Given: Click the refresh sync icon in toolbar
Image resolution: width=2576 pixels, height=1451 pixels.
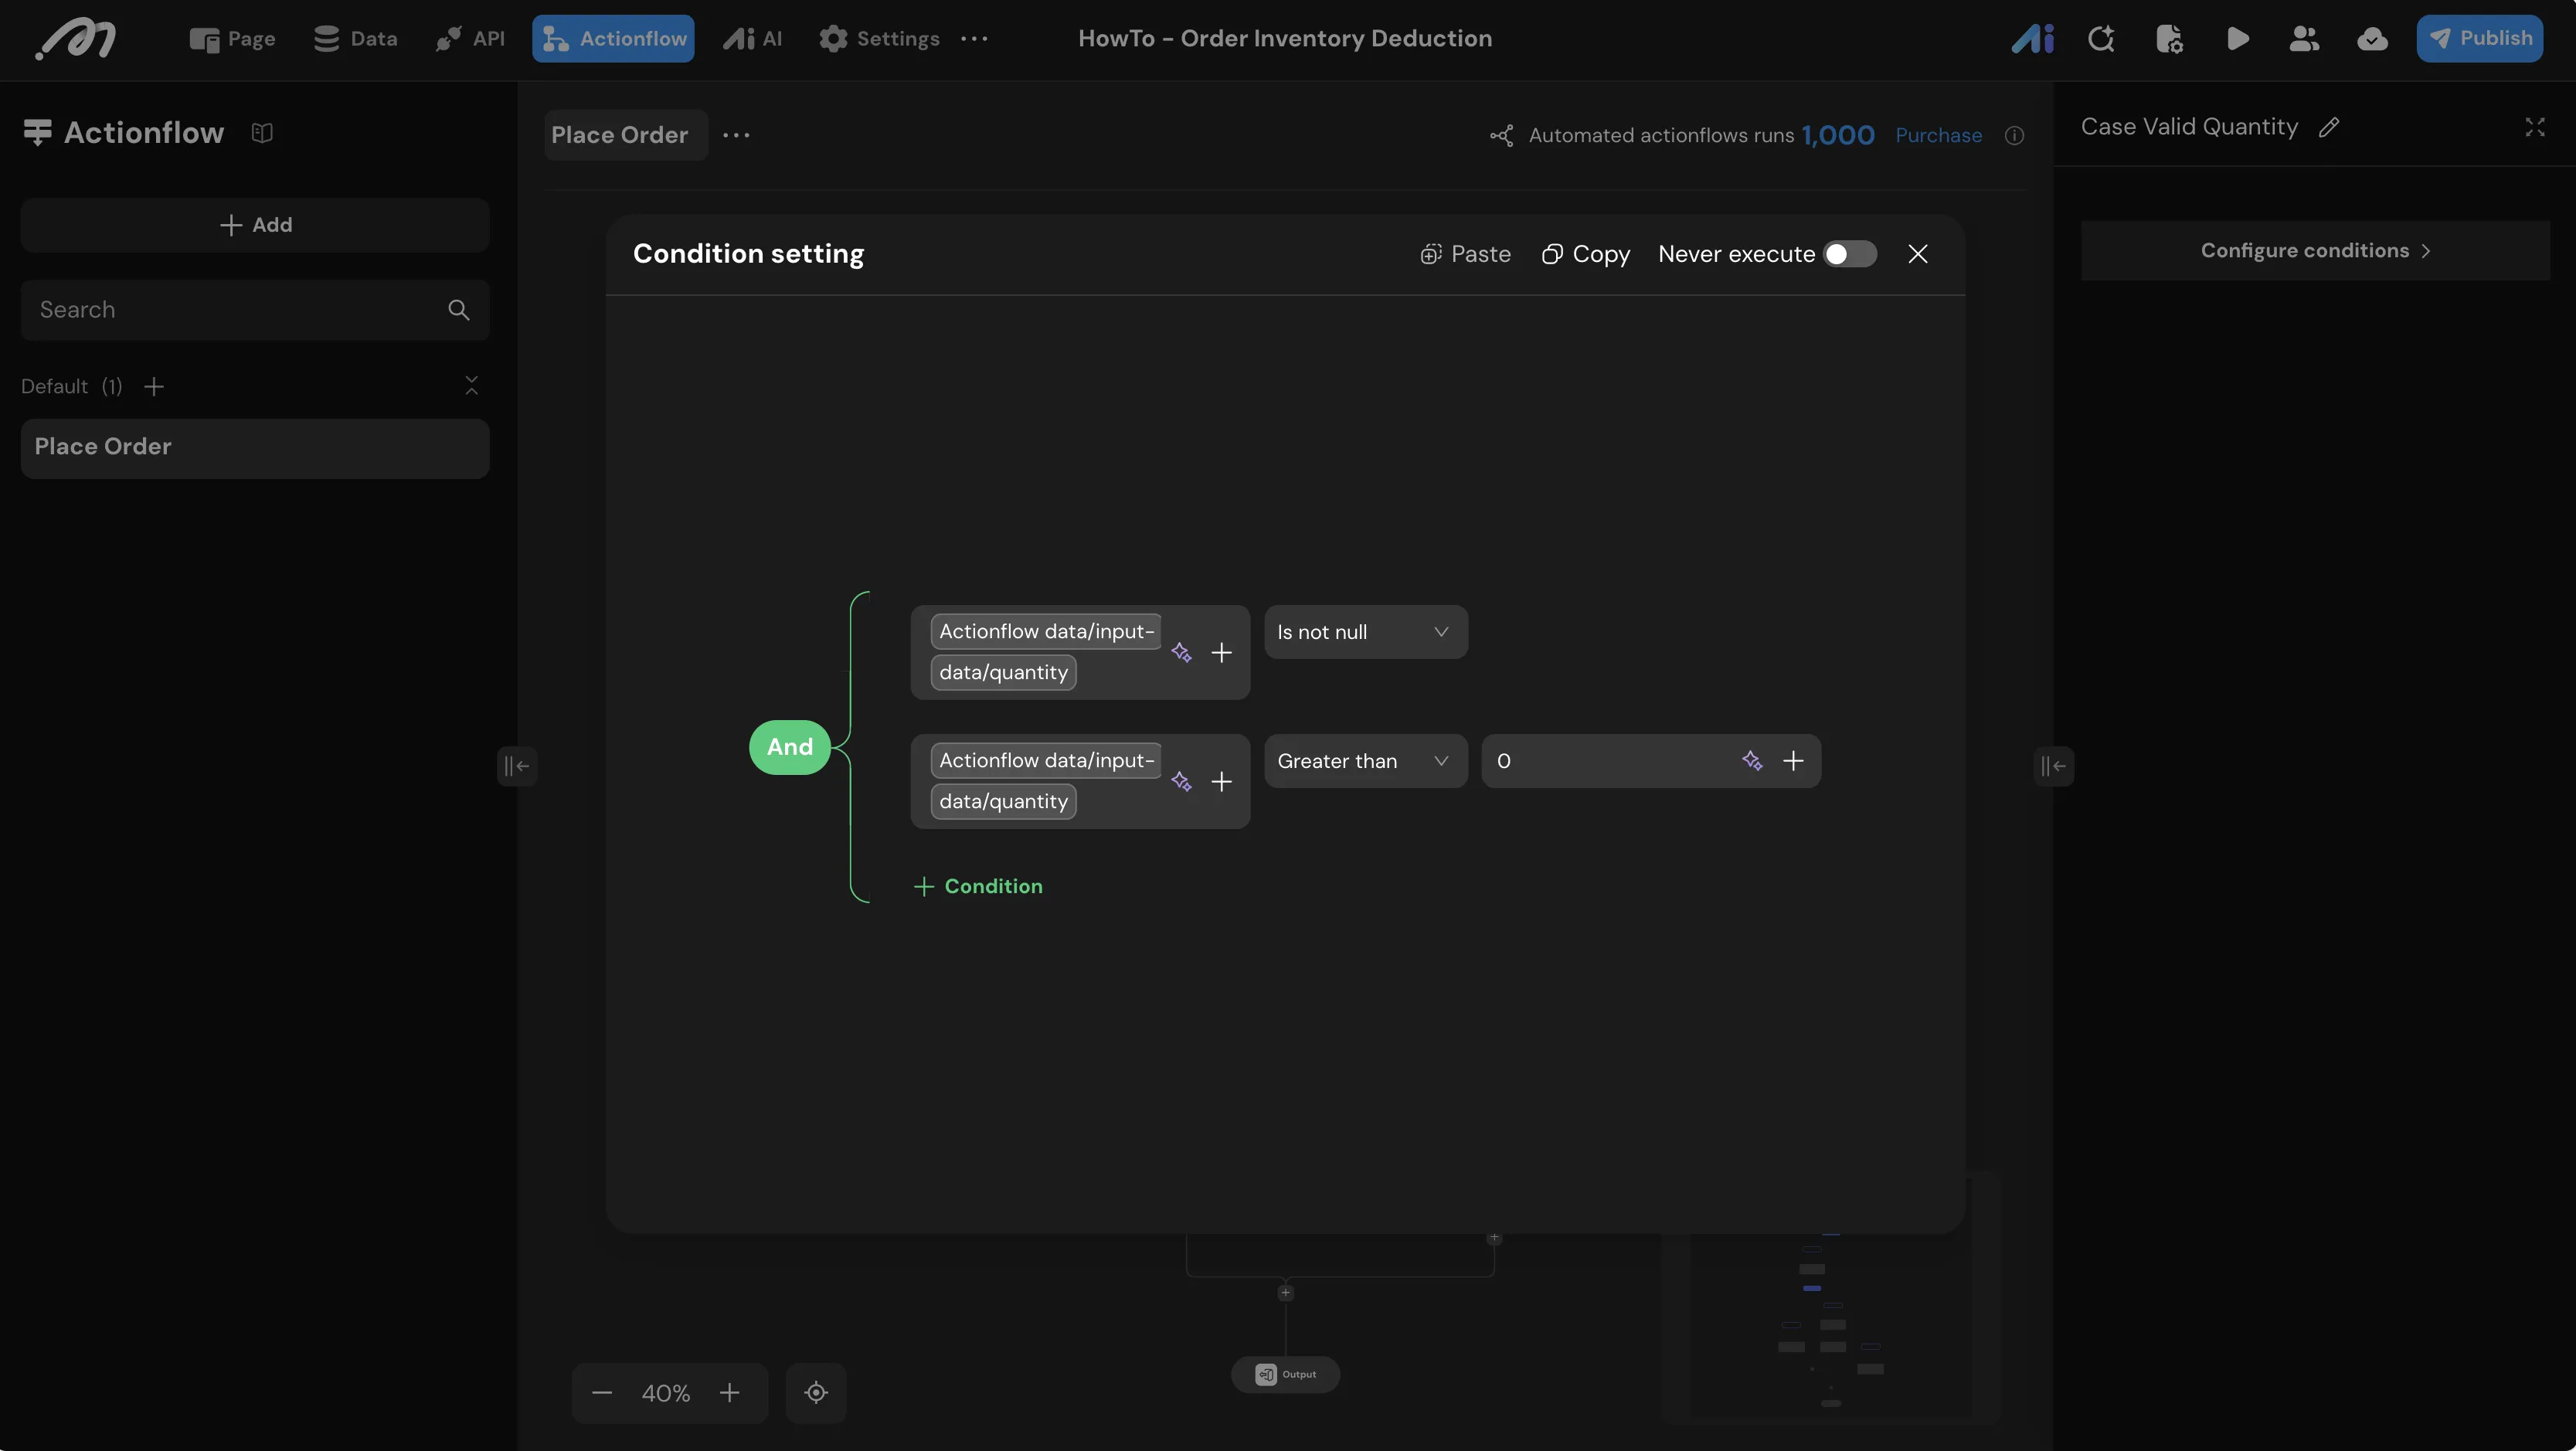Looking at the screenshot, I should click(2101, 39).
